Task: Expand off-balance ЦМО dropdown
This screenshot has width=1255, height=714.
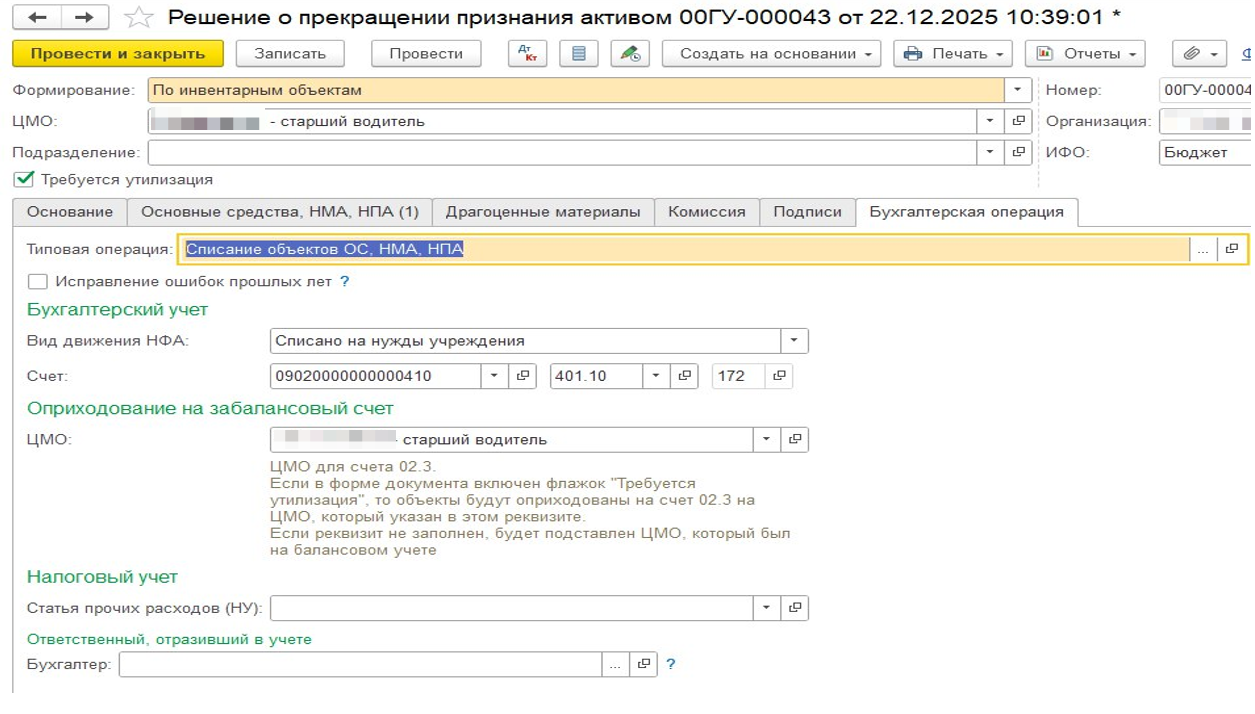Action: [767, 440]
